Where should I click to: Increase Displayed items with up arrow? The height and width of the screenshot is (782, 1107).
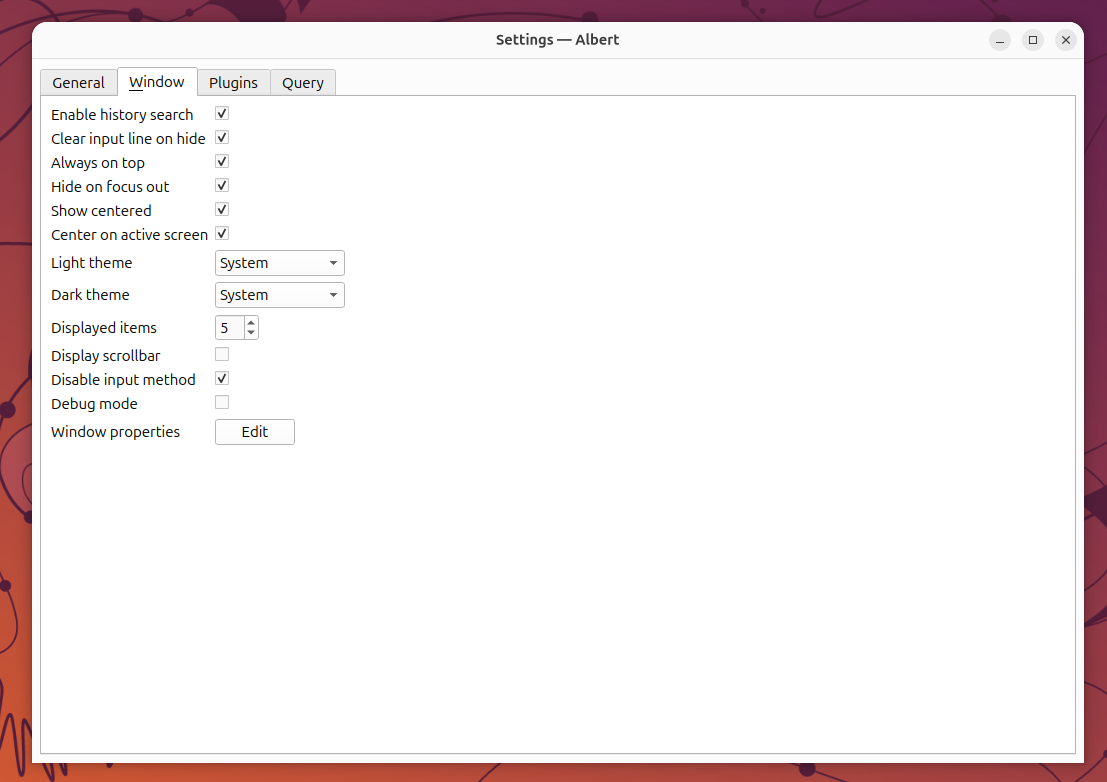pyautogui.click(x=251, y=323)
